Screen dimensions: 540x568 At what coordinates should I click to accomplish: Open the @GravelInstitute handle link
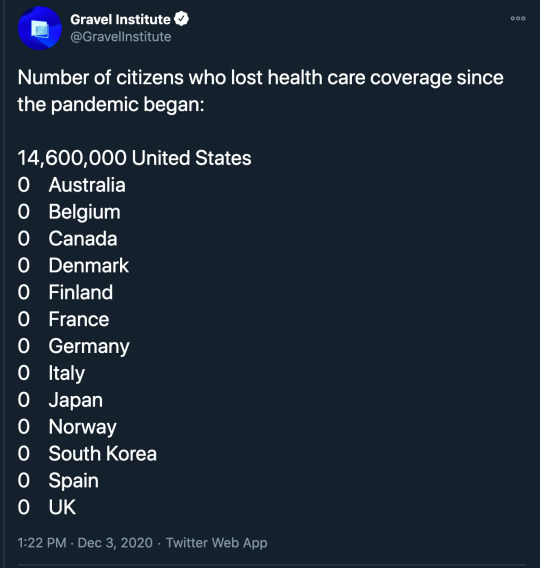click(121, 37)
